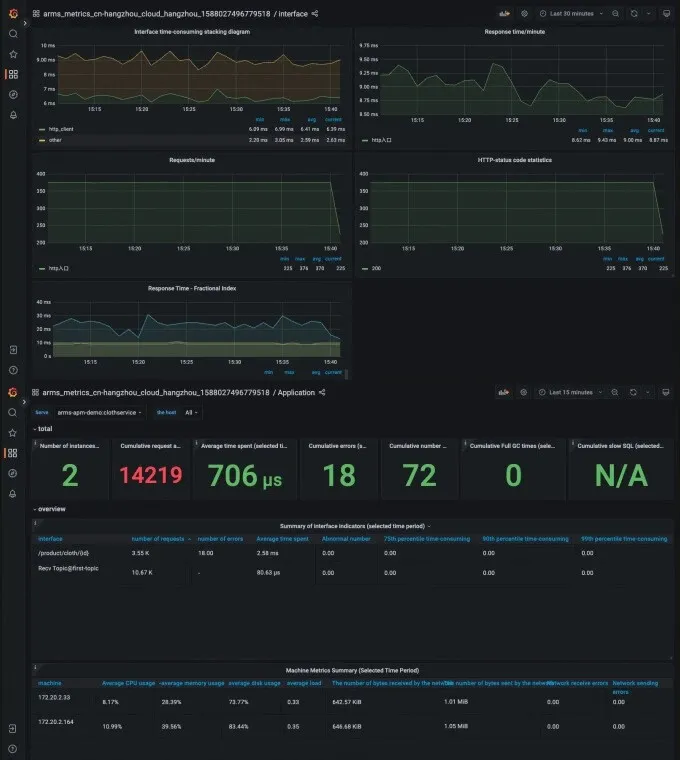Viewport: 680px width, 760px height.
Task: Share the Application dashboard
Action: coord(322,392)
